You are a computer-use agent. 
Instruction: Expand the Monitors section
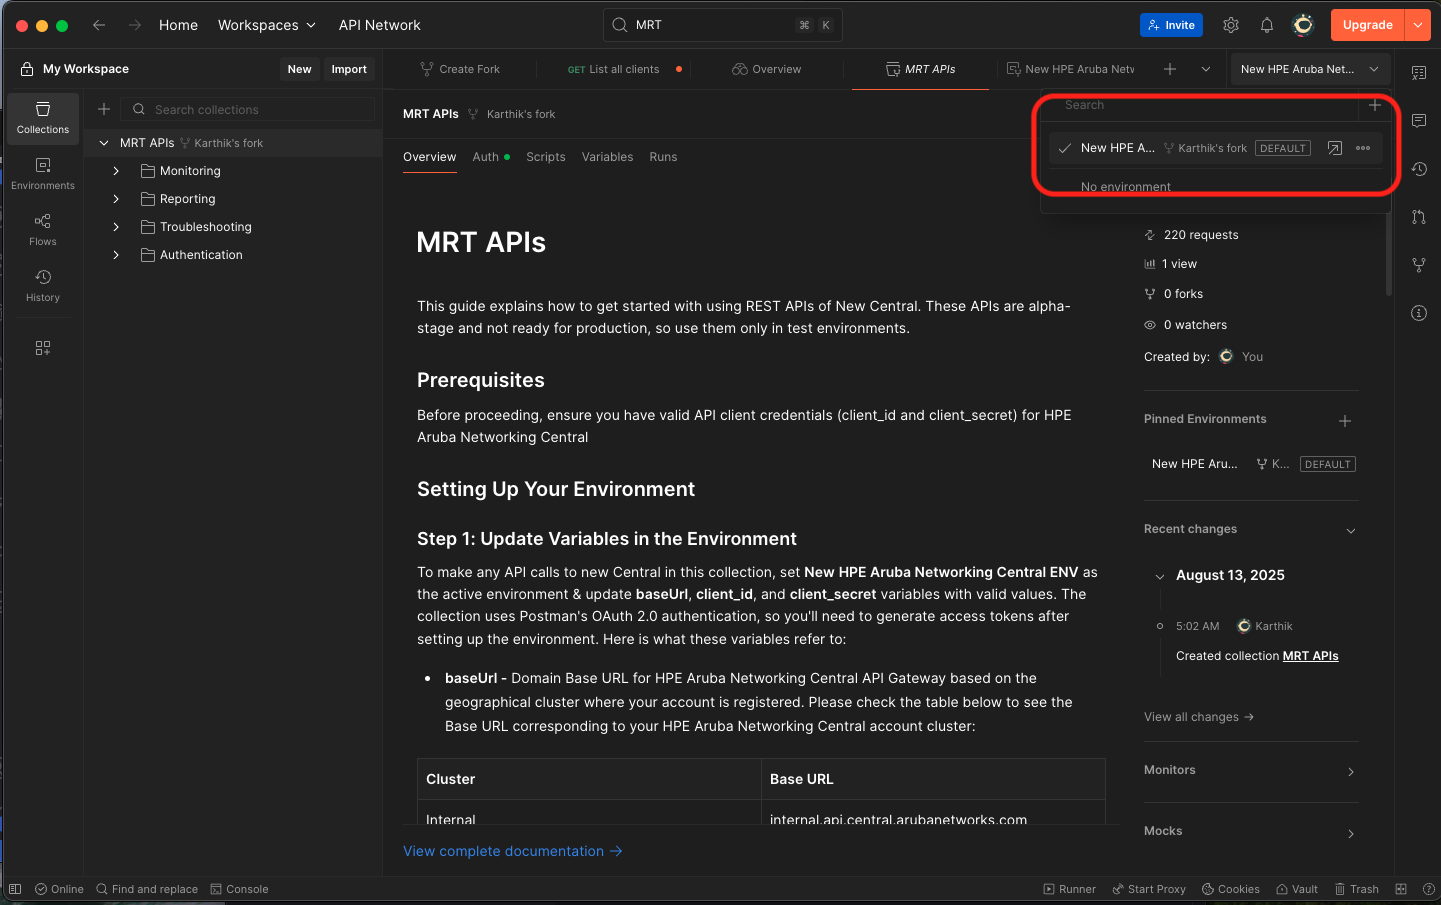[x=1351, y=771]
